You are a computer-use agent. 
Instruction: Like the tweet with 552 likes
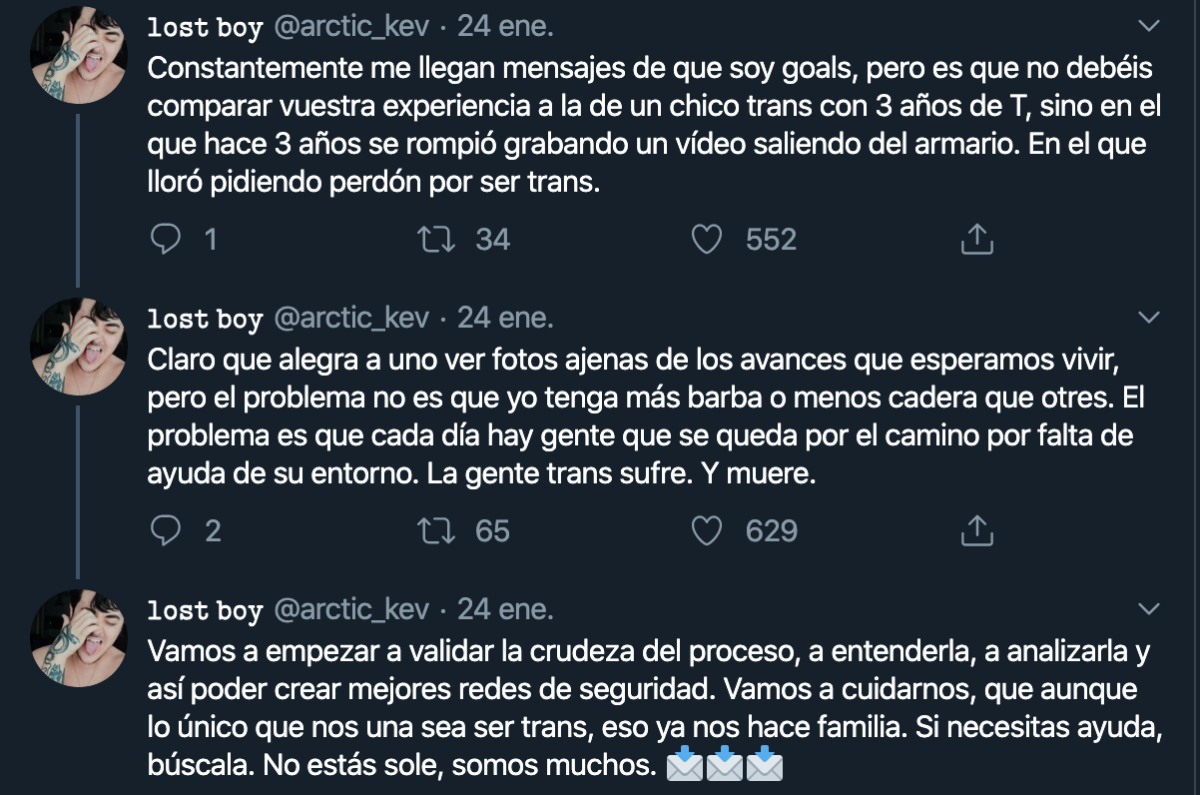[708, 239]
